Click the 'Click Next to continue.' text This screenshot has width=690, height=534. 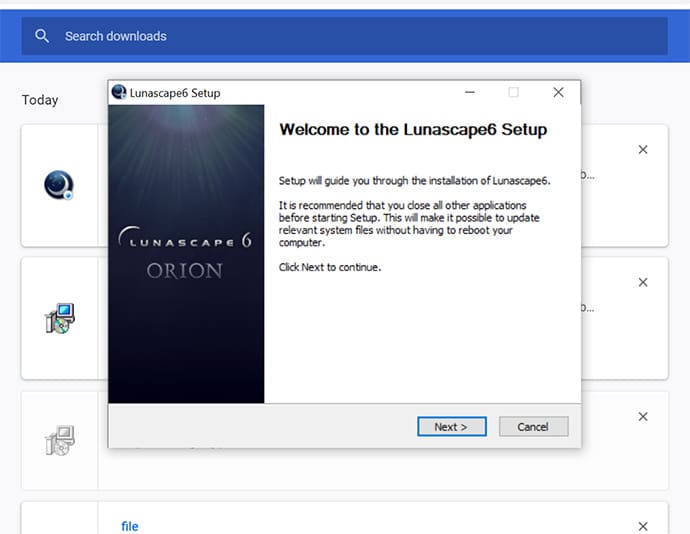(330, 267)
